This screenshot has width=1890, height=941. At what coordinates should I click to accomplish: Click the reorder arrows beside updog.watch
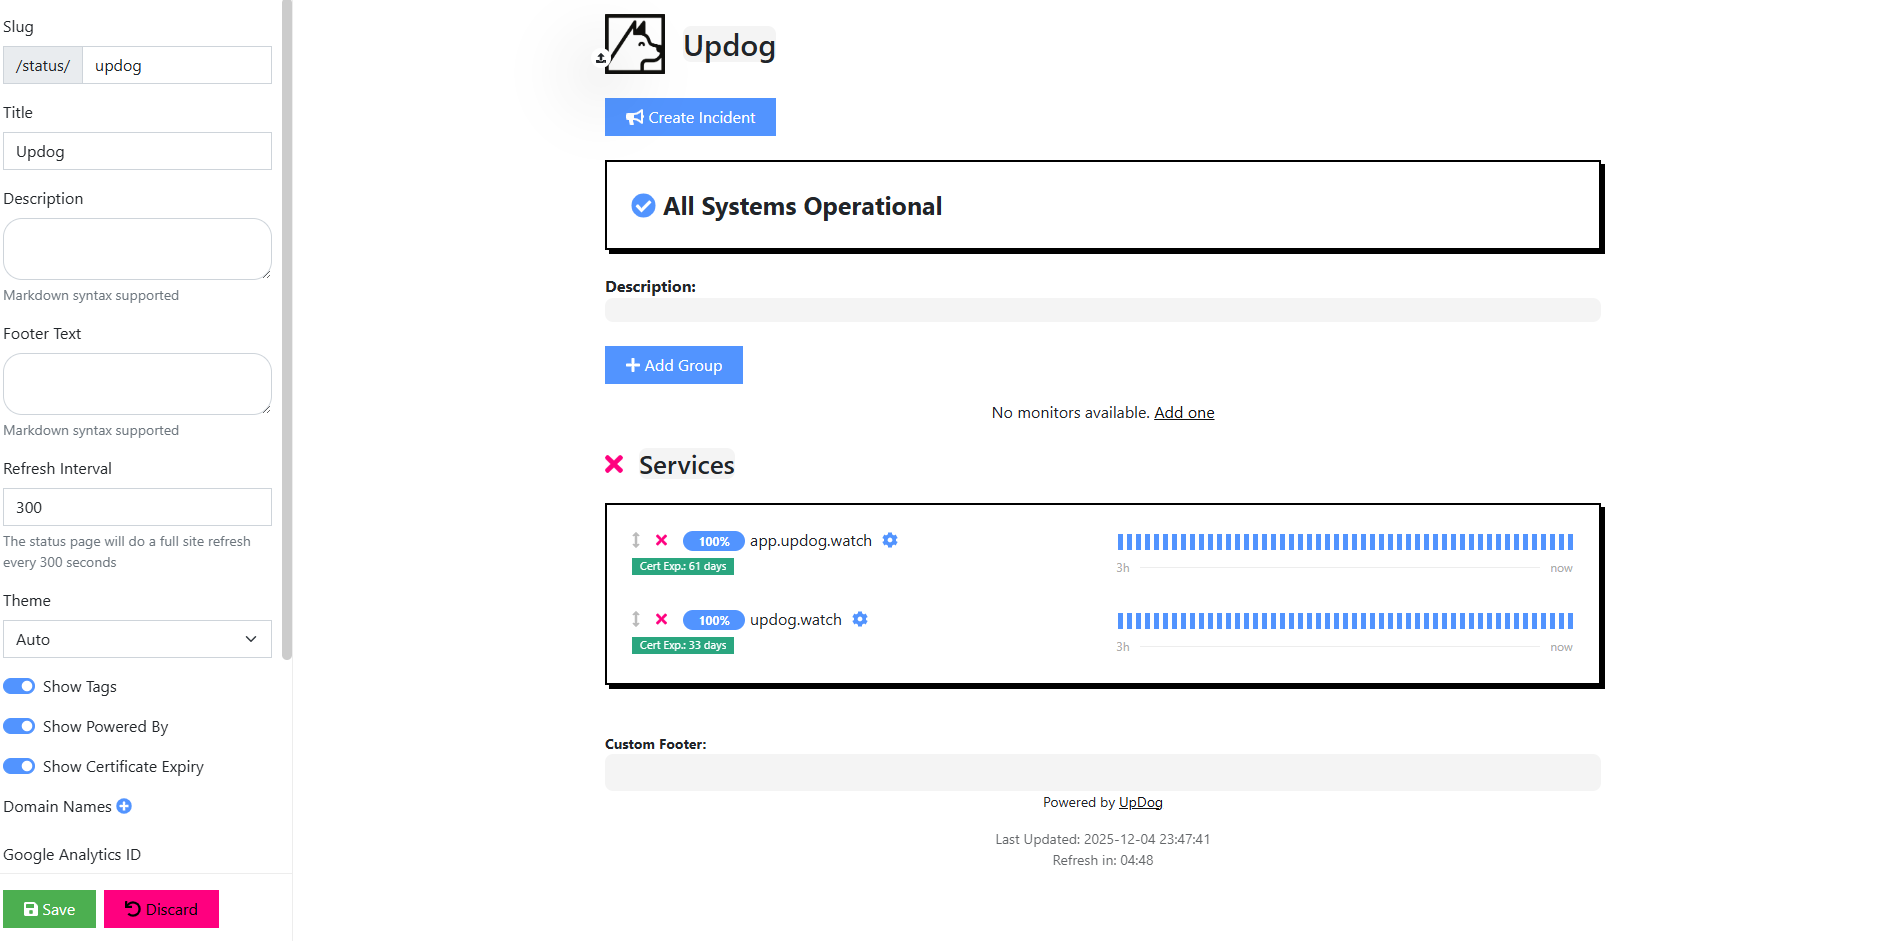point(636,619)
